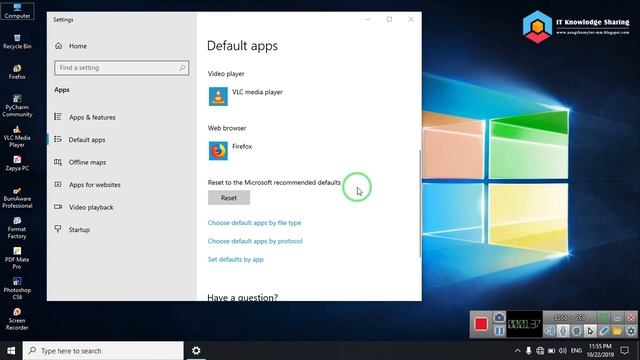Select PyCharm Community desktop shortcut
Image resolution: width=640 pixels, height=360 pixels.
(17, 106)
